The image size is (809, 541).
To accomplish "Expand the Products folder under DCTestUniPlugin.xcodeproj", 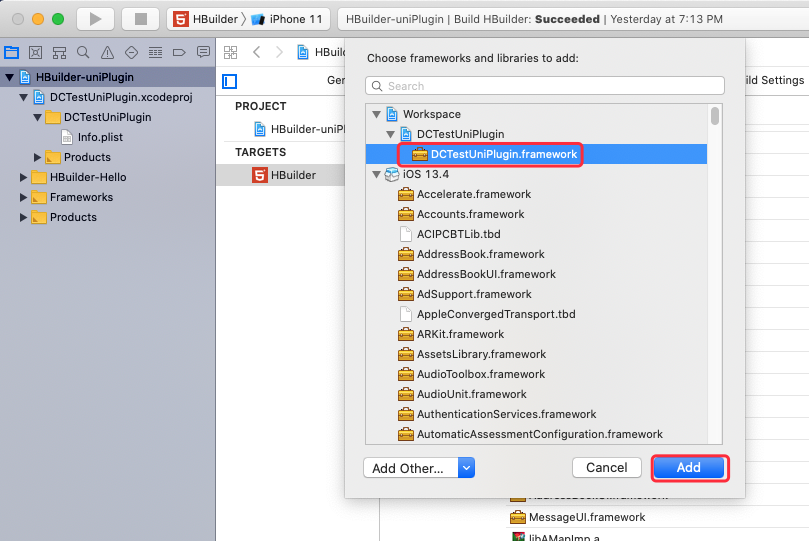I will [x=37, y=157].
